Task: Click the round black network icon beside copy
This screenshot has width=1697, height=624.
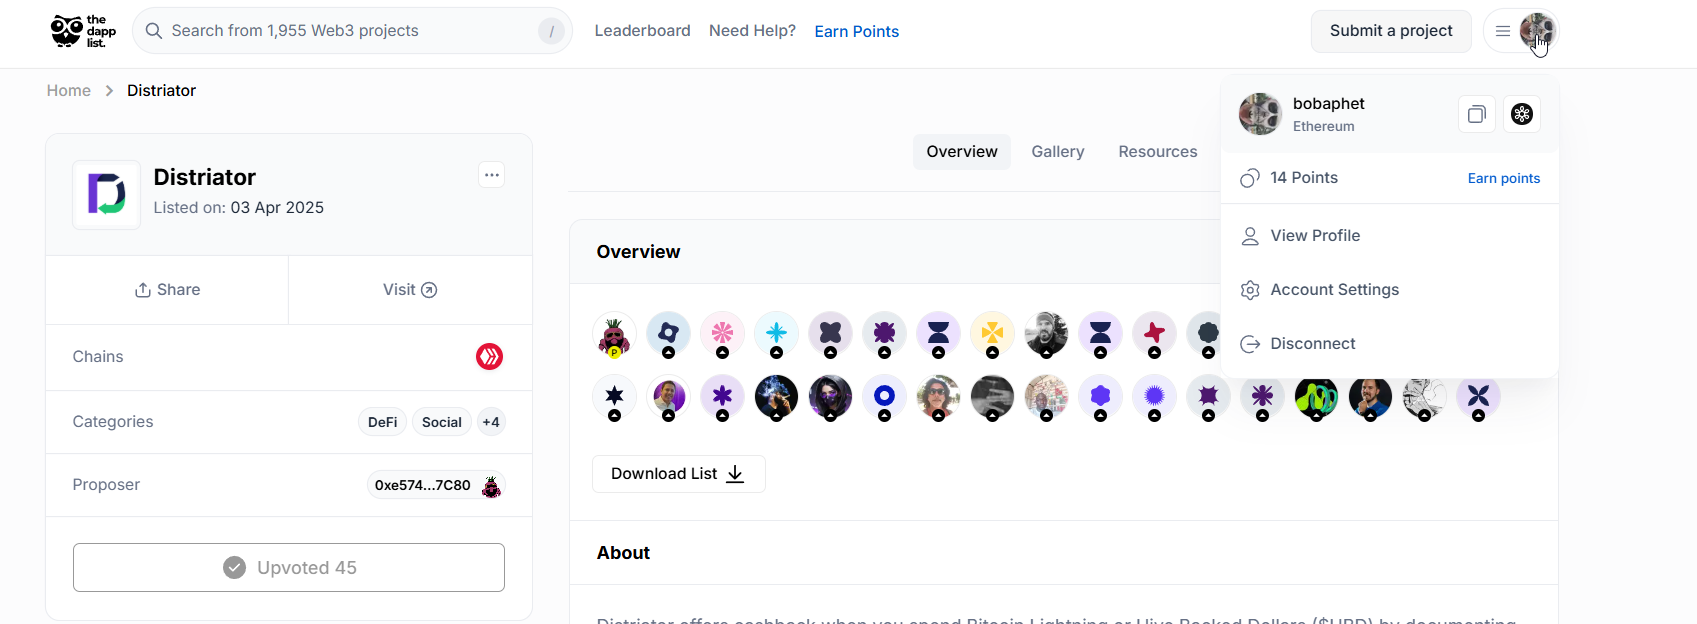Action: (1522, 114)
